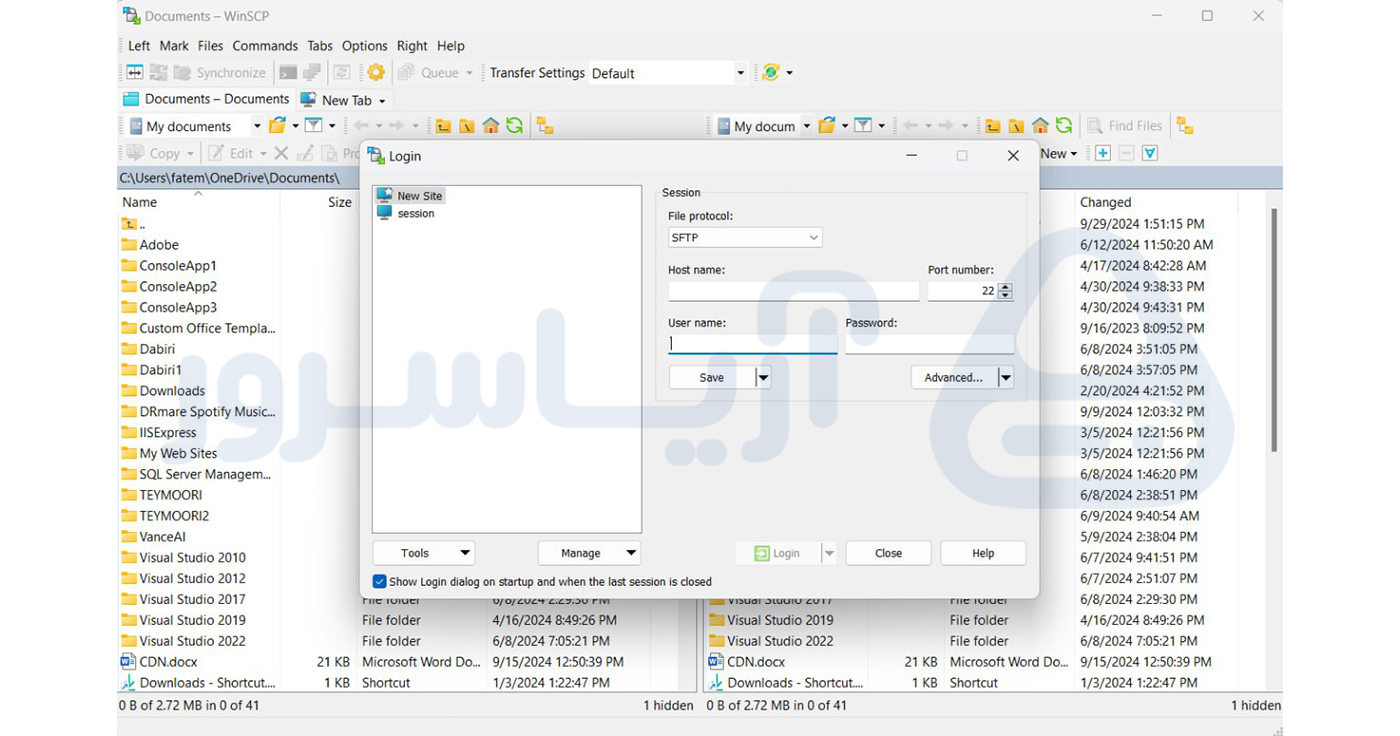Refresh the right panel with green arrows
The image size is (1400, 736).
tap(1063, 125)
